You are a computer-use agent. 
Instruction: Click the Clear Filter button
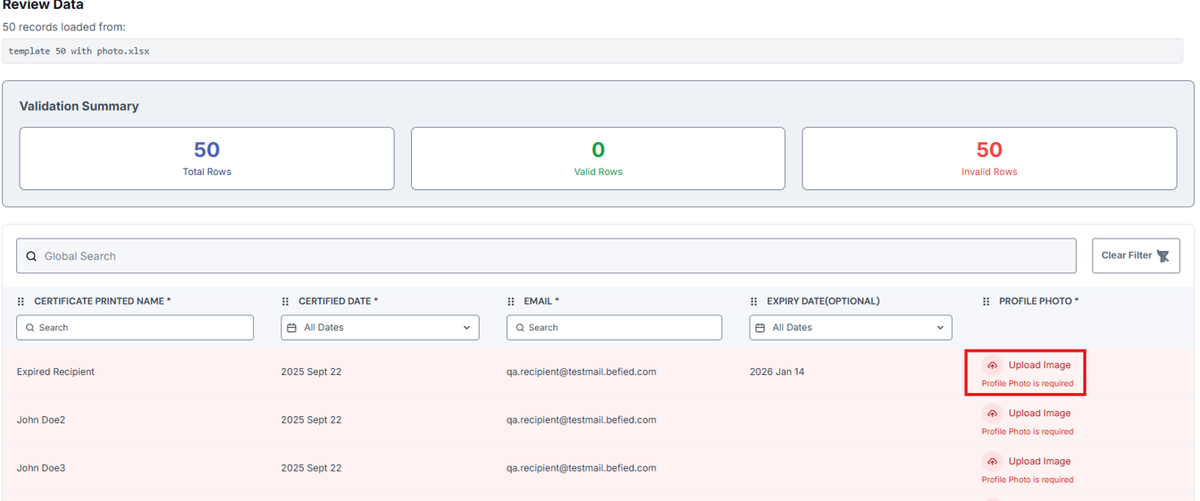tap(1135, 256)
